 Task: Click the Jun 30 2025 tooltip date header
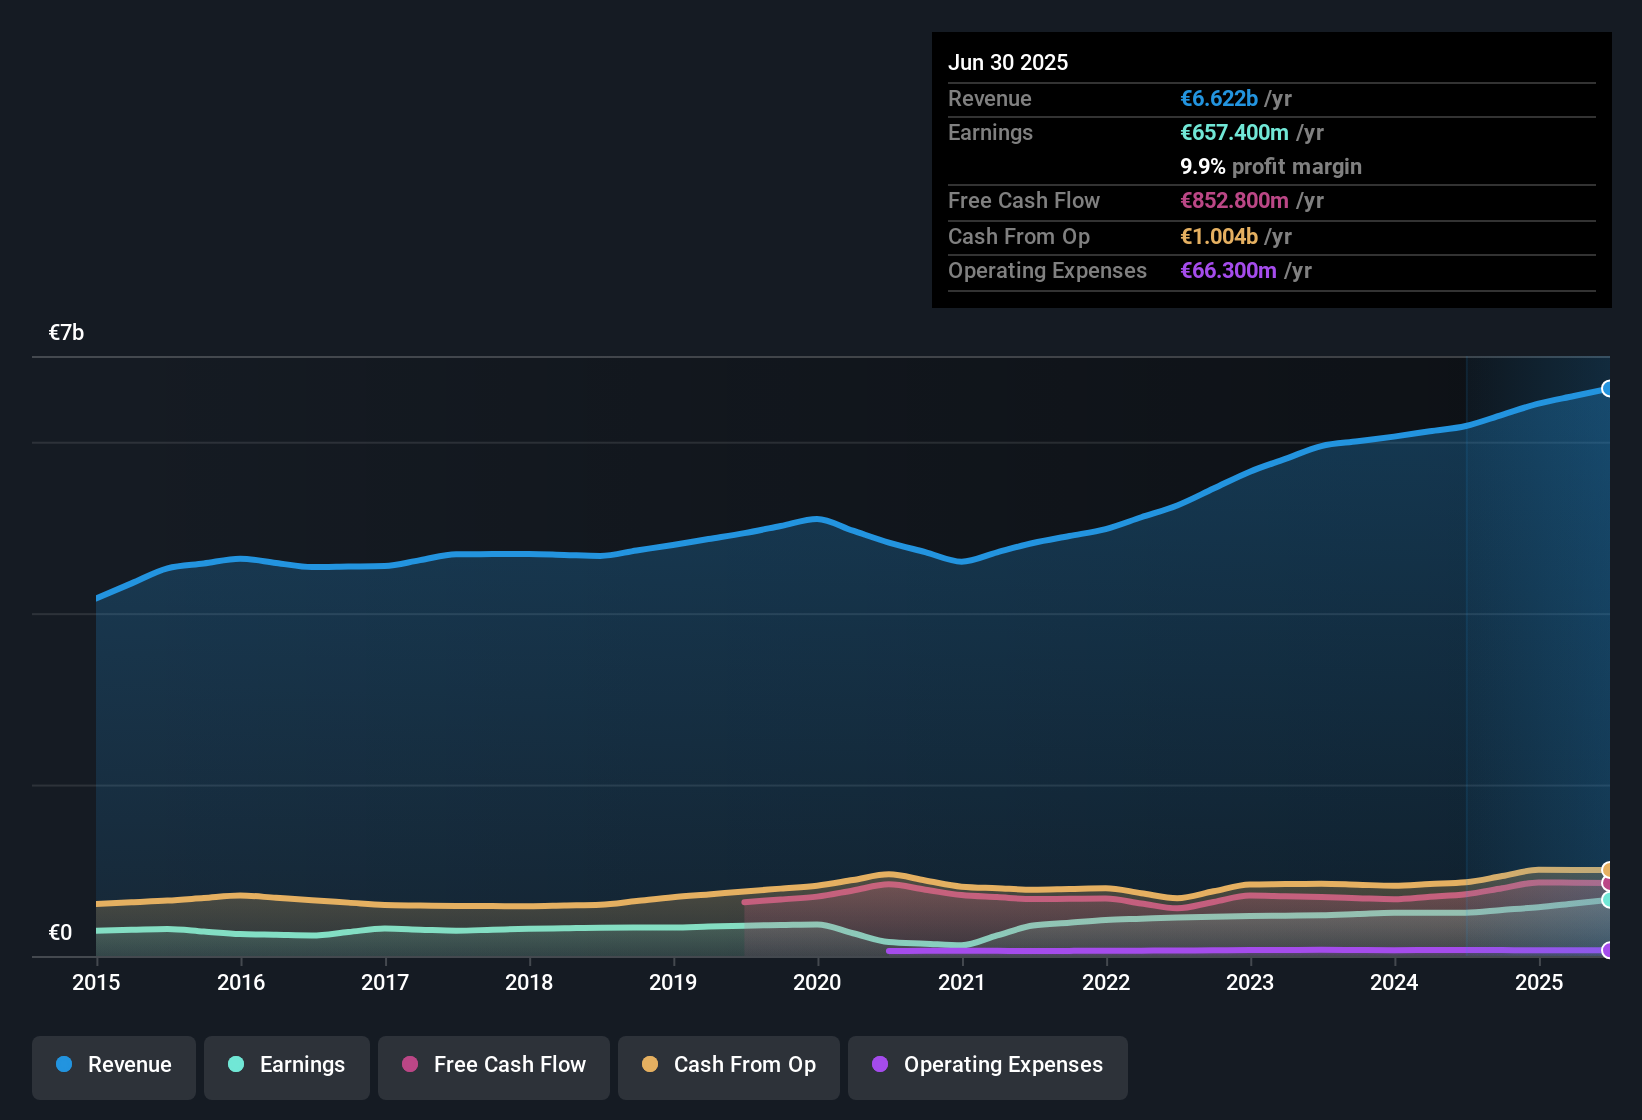coord(1008,62)
